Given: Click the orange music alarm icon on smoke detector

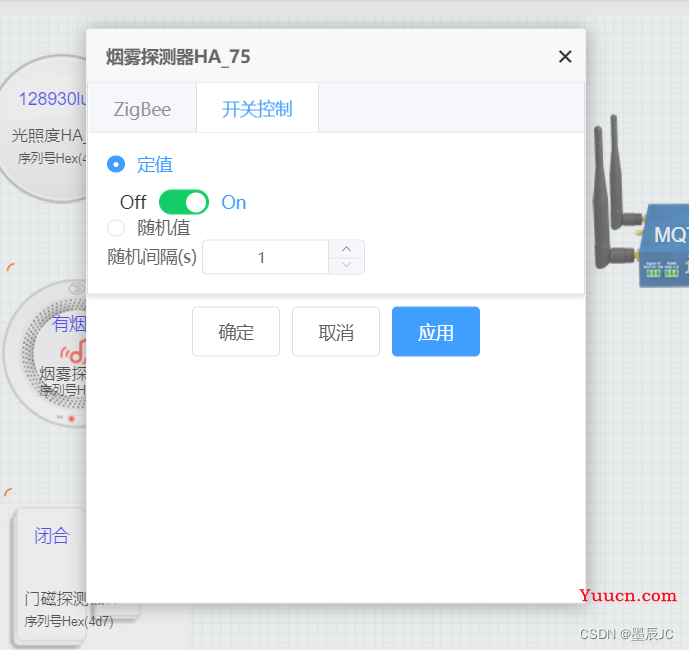Looking at the screenshot, I should tap(73, 351).
